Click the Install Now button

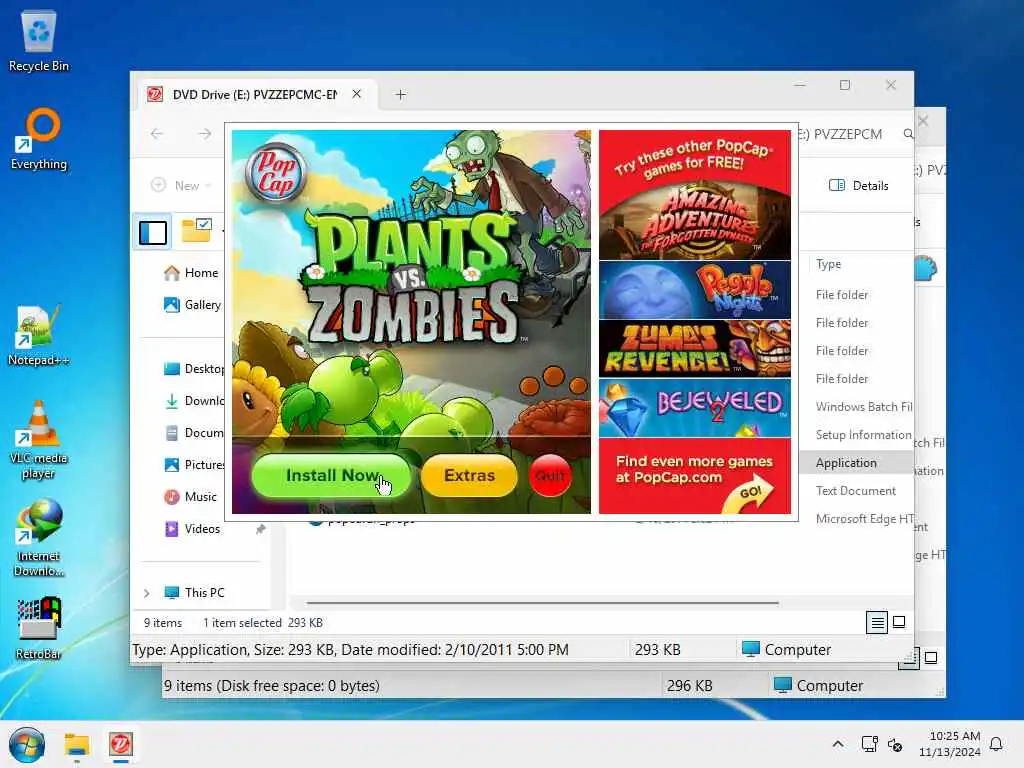(x=331, y=475)
